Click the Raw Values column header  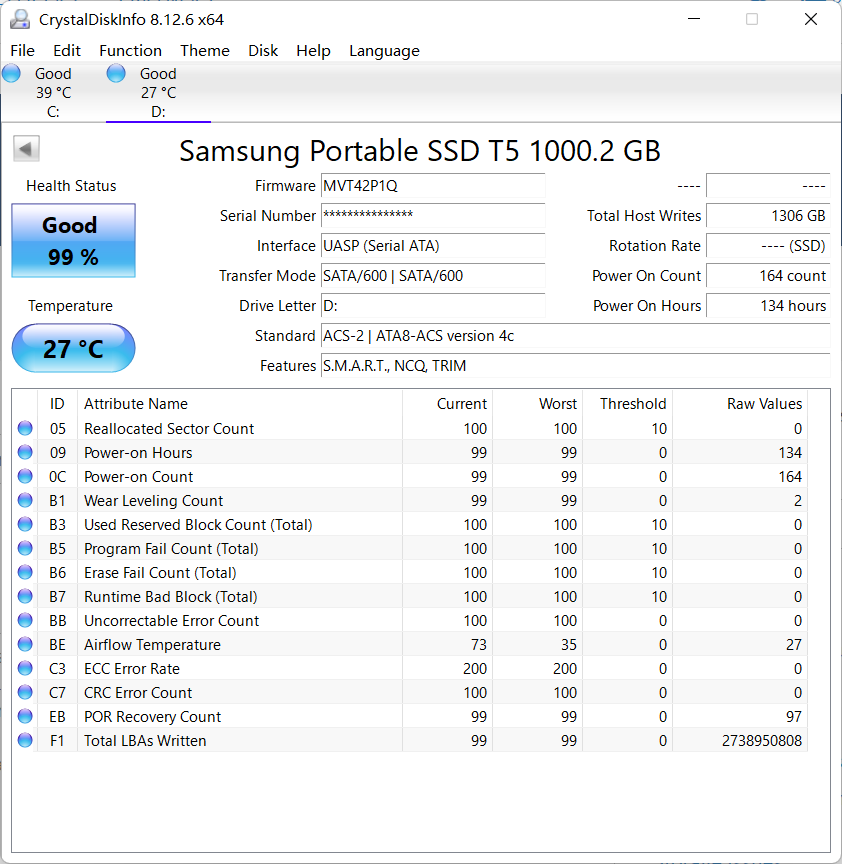(763, 404)
